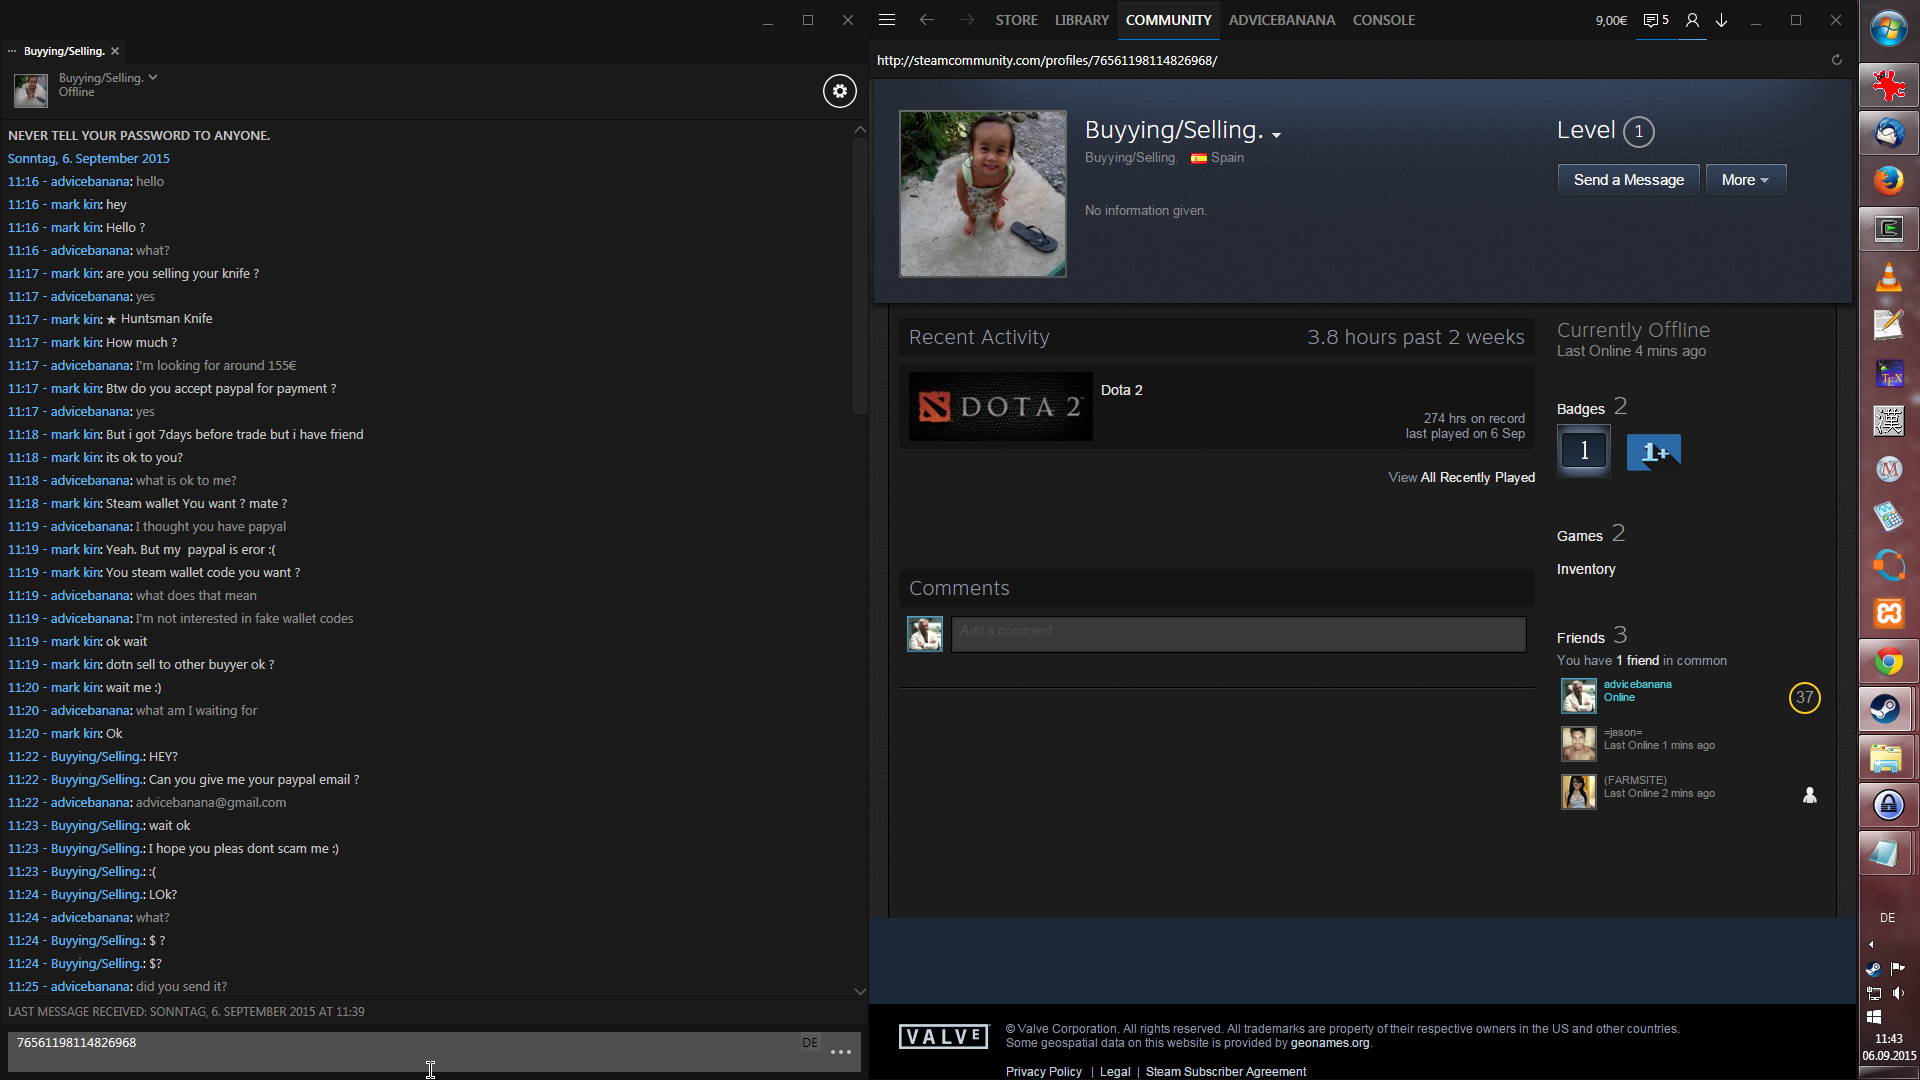Viewport: 1920px width, 1080px height.
Task: Go back with the left arrow
Action: 926,20
